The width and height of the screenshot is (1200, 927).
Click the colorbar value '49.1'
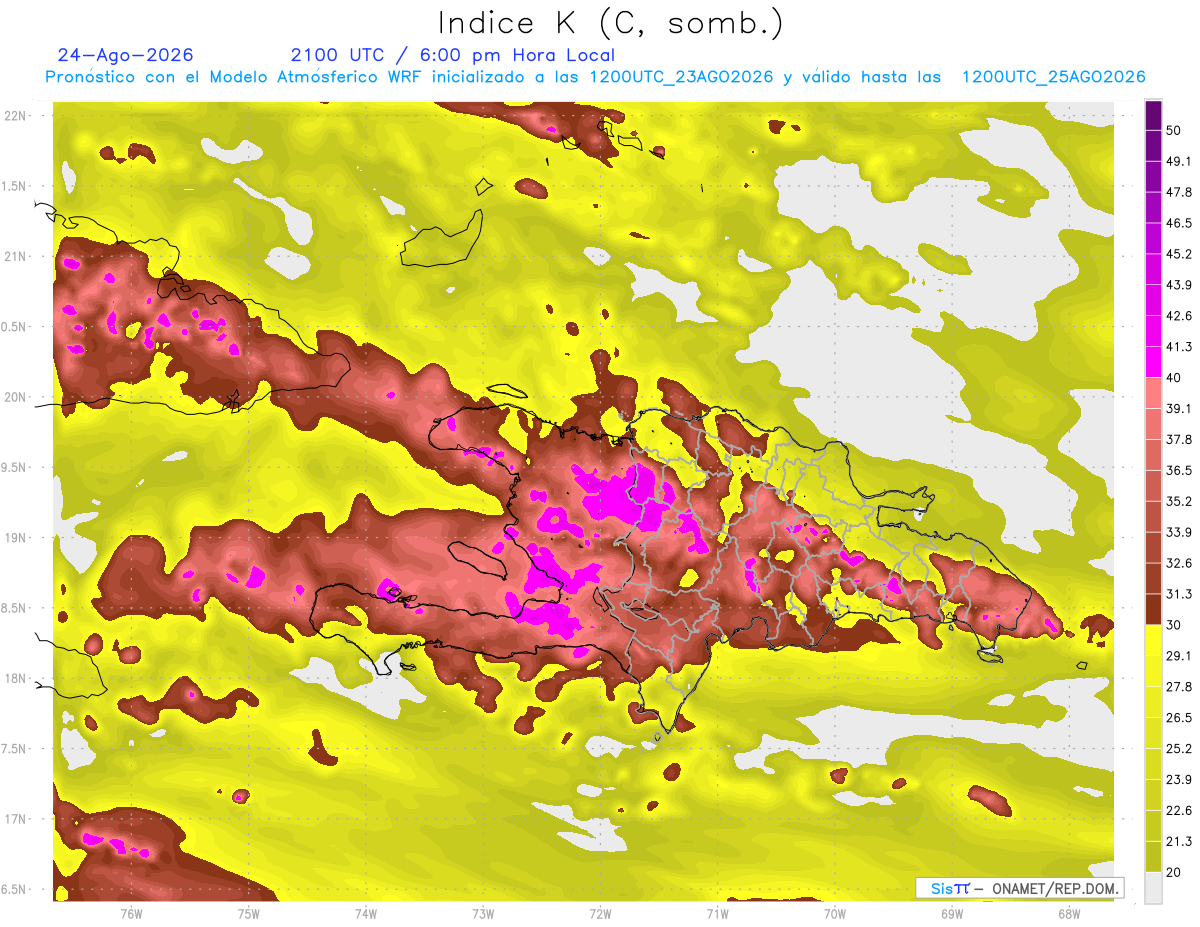(x=1178, y=161)
